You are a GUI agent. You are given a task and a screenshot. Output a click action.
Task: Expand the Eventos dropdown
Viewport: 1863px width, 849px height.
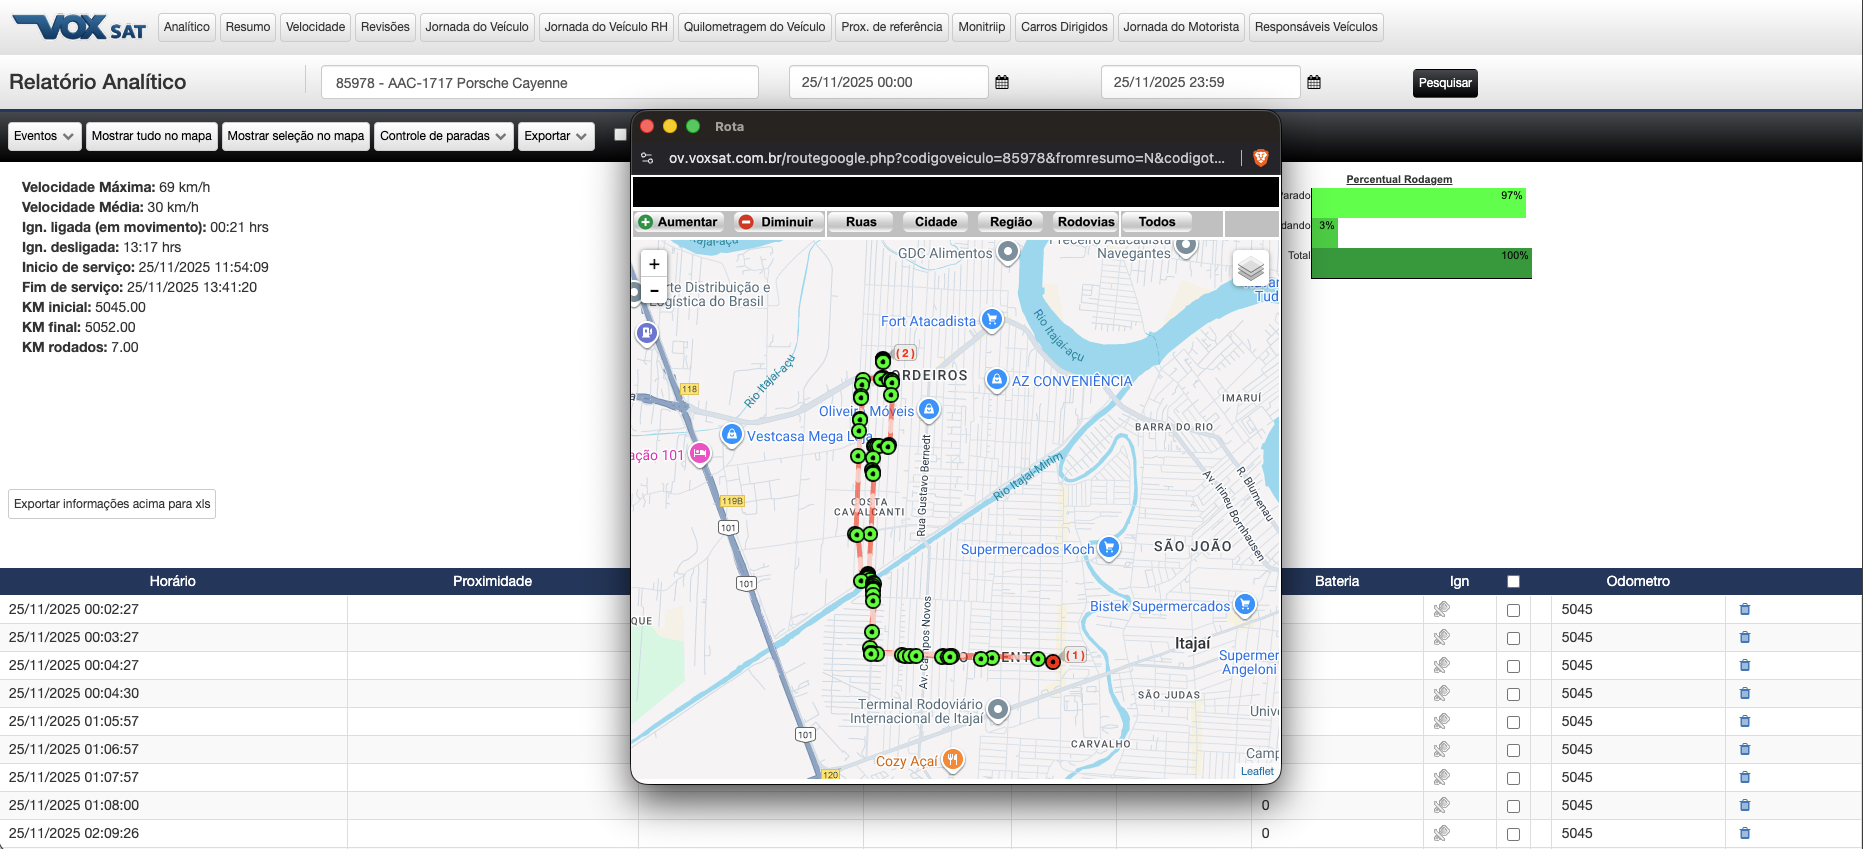click(44, 136)
